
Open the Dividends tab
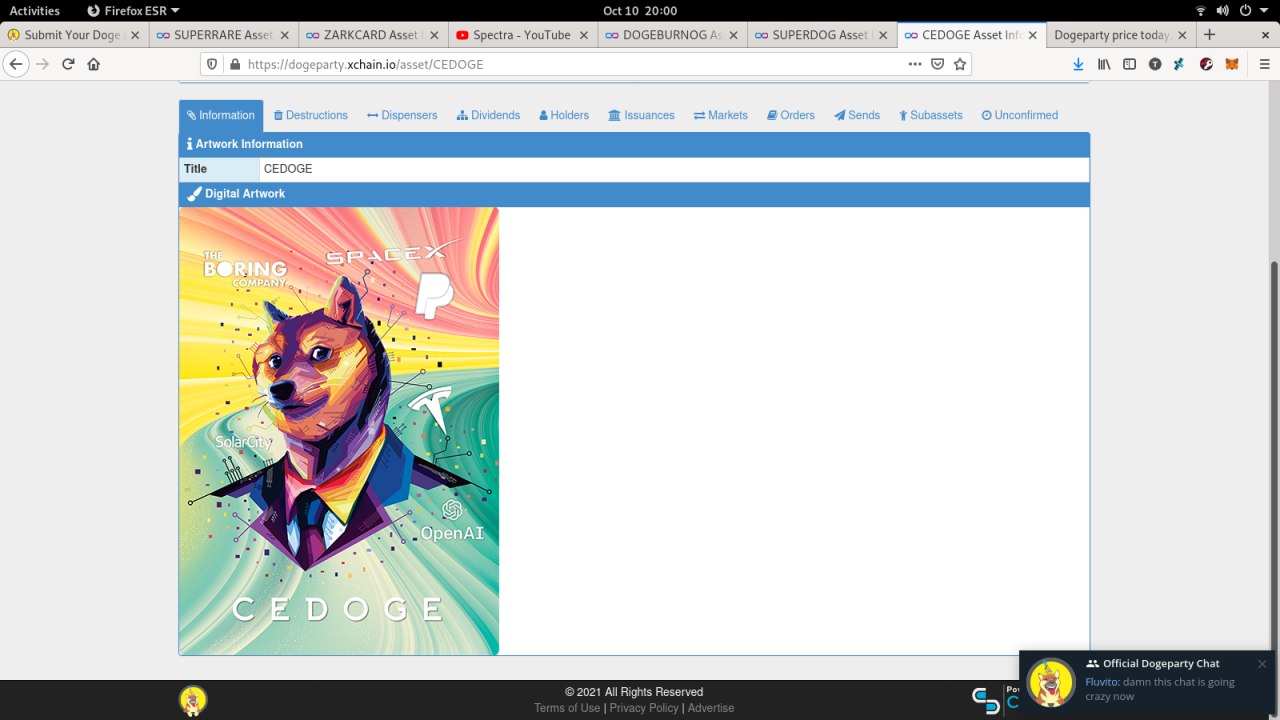click(x=489, y=116)
